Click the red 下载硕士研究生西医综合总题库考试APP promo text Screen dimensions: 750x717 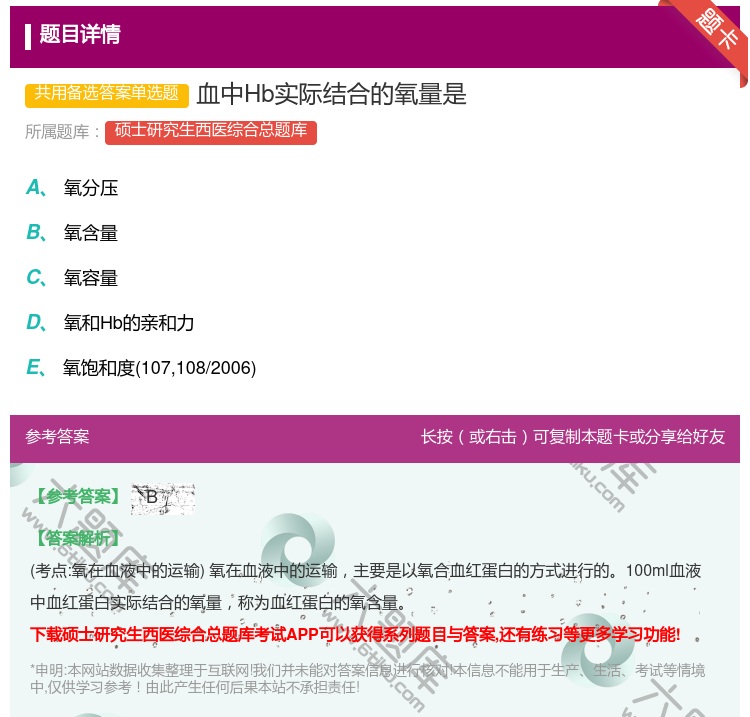(x=355, y=634)
